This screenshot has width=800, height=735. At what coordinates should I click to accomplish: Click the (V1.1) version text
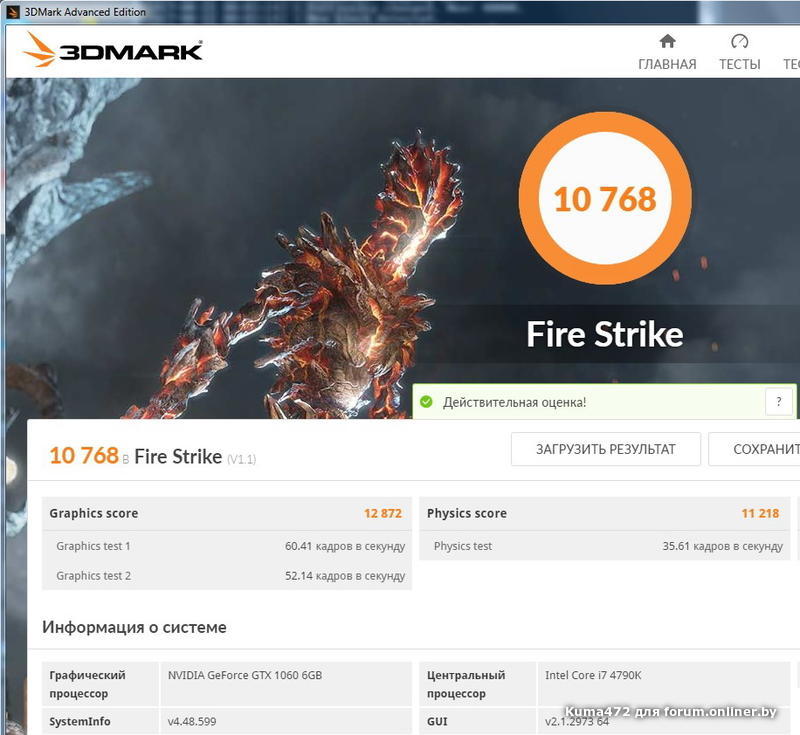pyautogui.click(x=241, y=459)
